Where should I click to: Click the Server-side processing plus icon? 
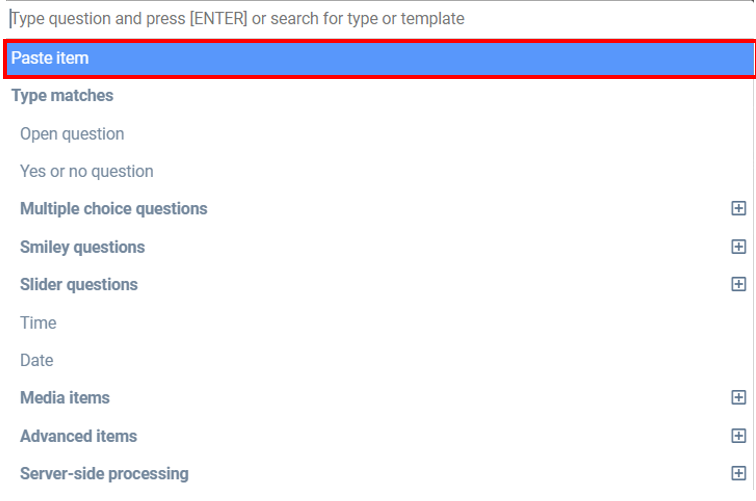click(x=738, y=474)
